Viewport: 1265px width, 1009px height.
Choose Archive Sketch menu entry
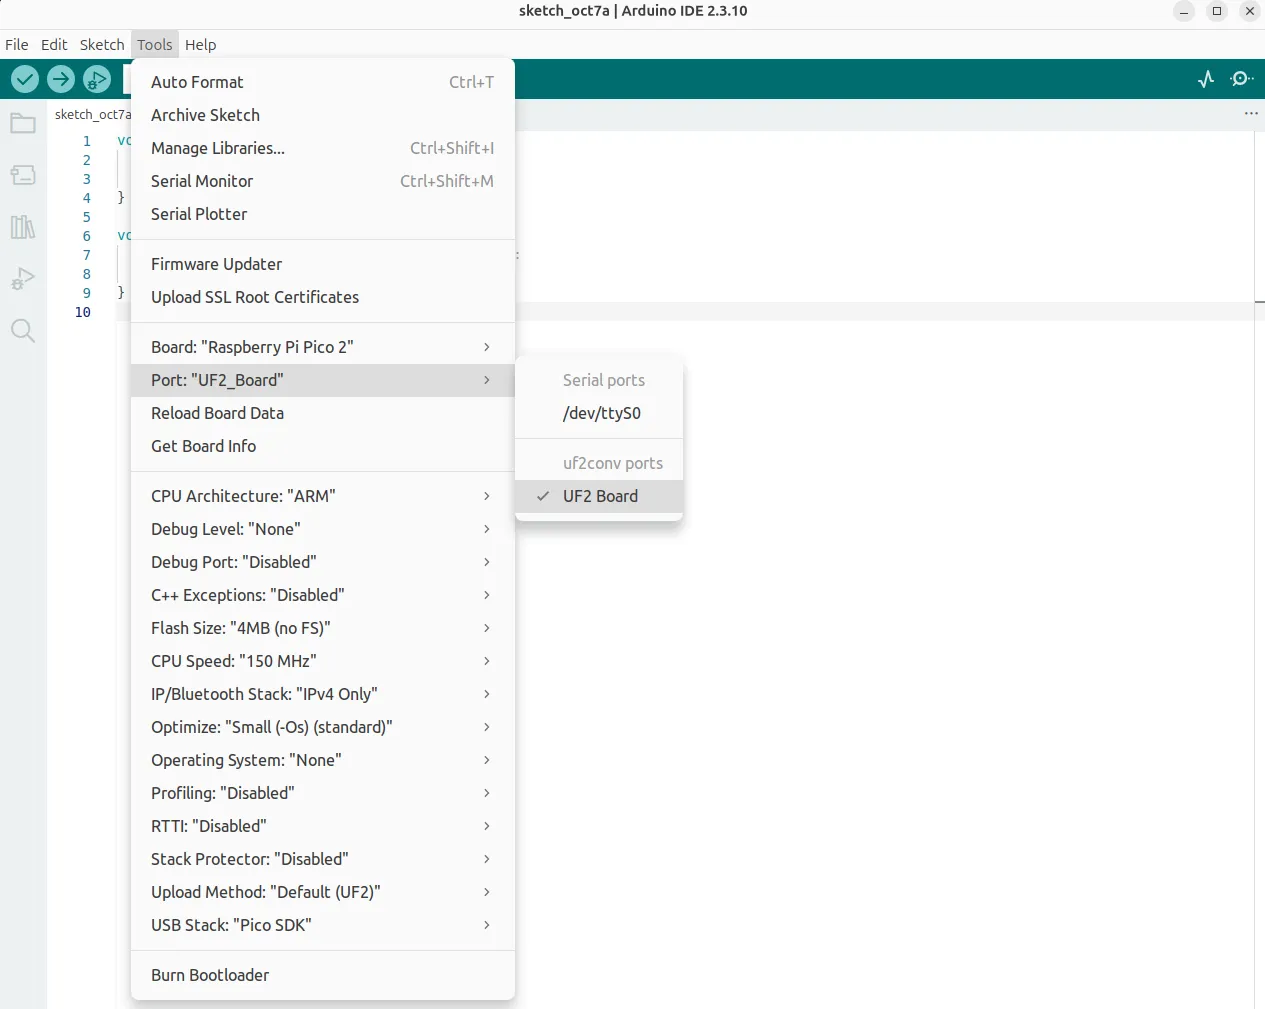[x=323, y=115]
